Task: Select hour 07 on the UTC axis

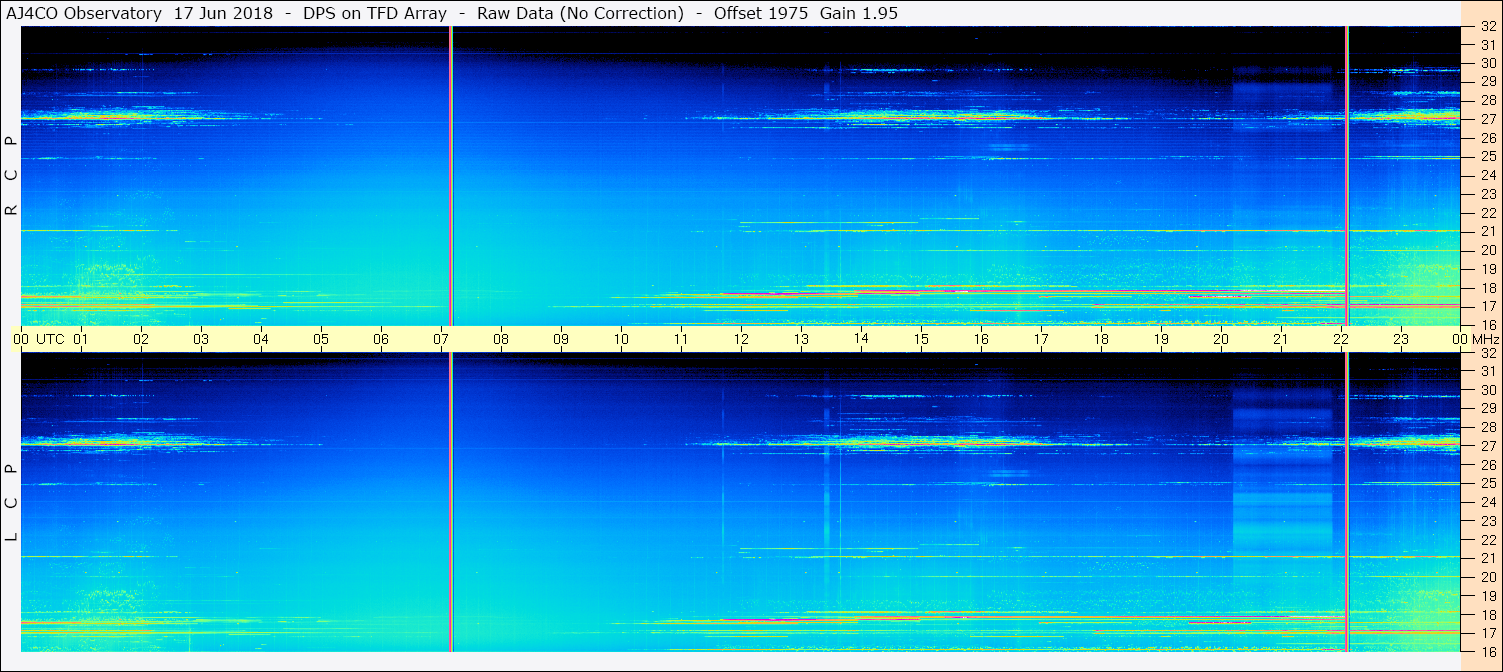Action: tap(441, 339)
